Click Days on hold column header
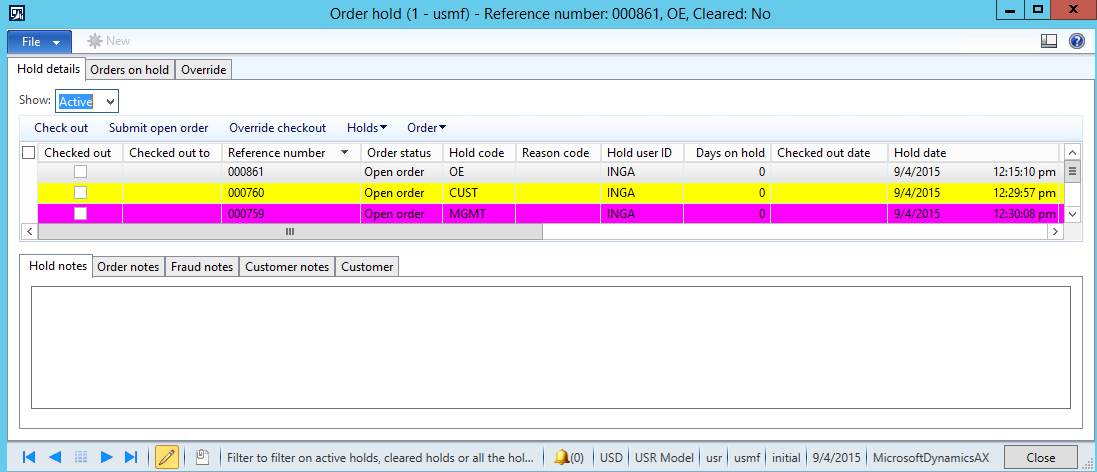1097x472 pixels. [x=727, y=152]
